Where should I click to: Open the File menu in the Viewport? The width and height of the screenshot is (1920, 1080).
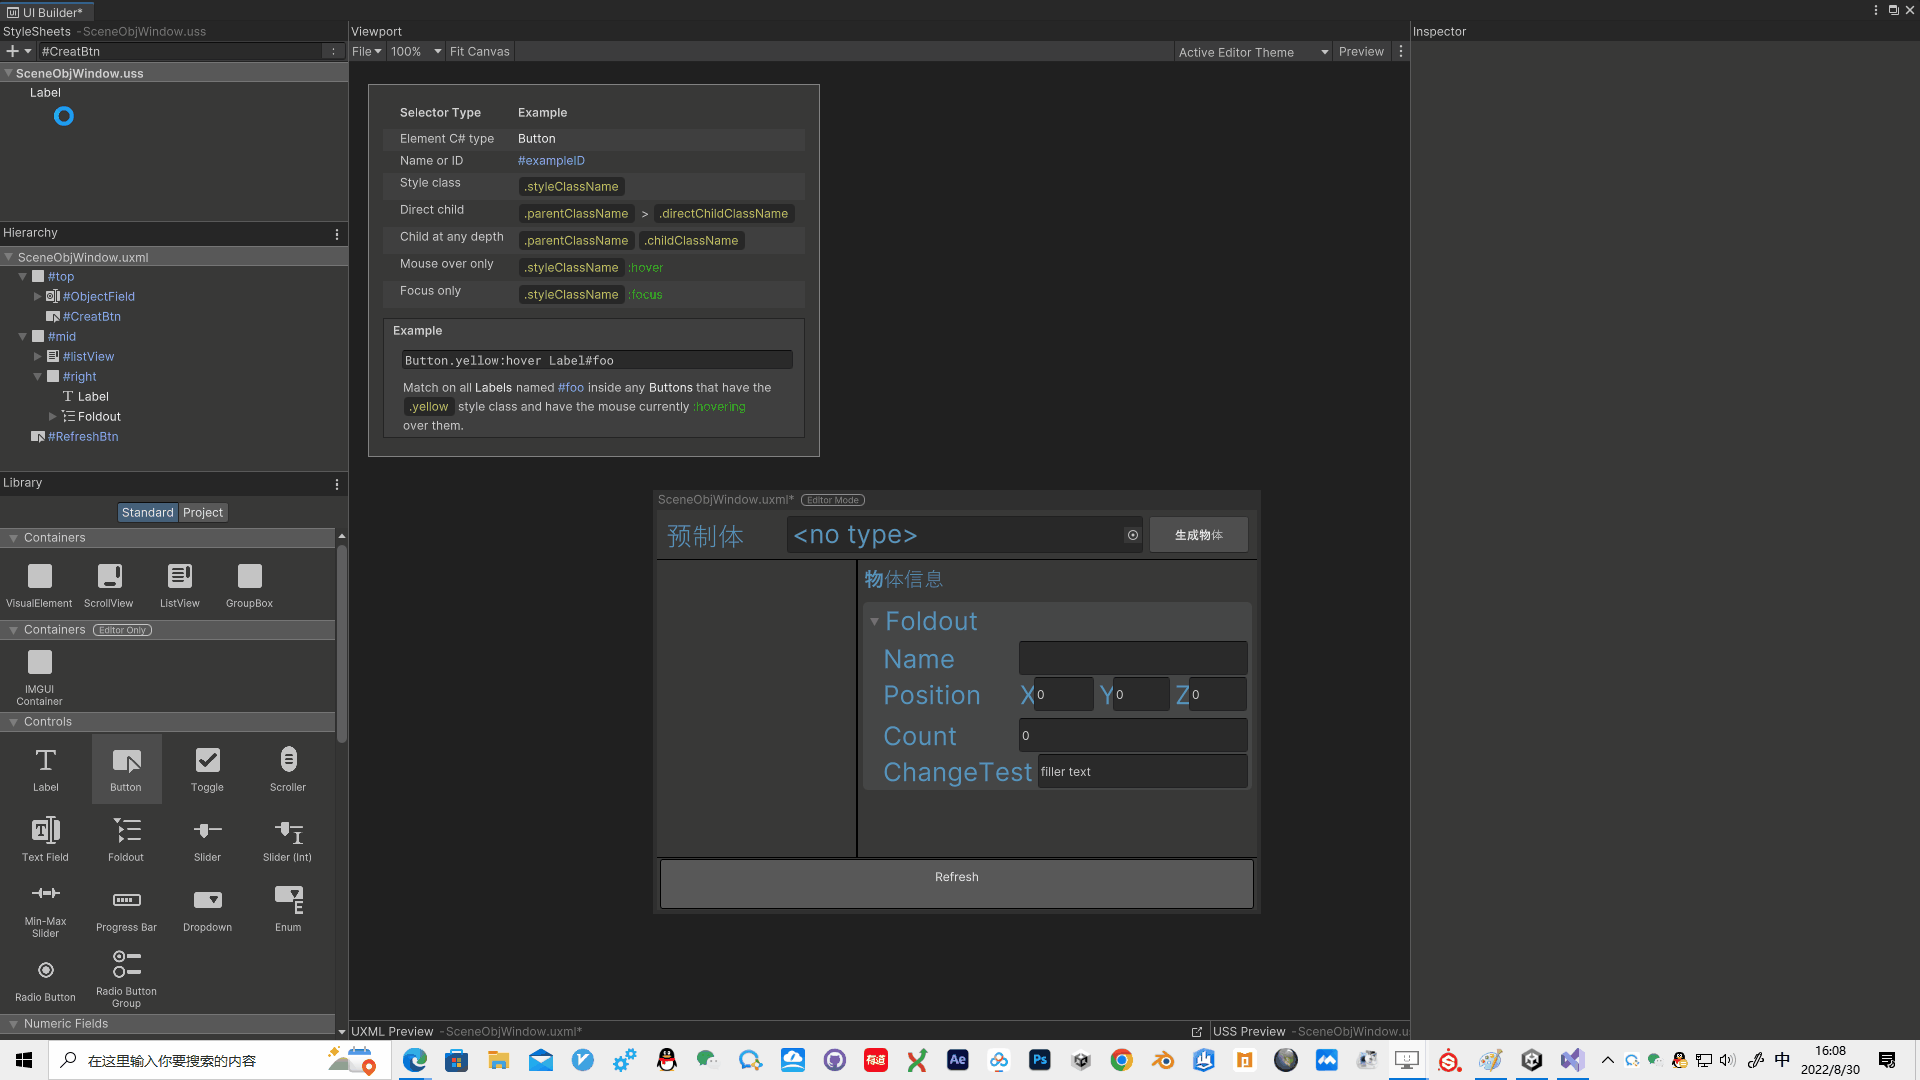(366, 51)
